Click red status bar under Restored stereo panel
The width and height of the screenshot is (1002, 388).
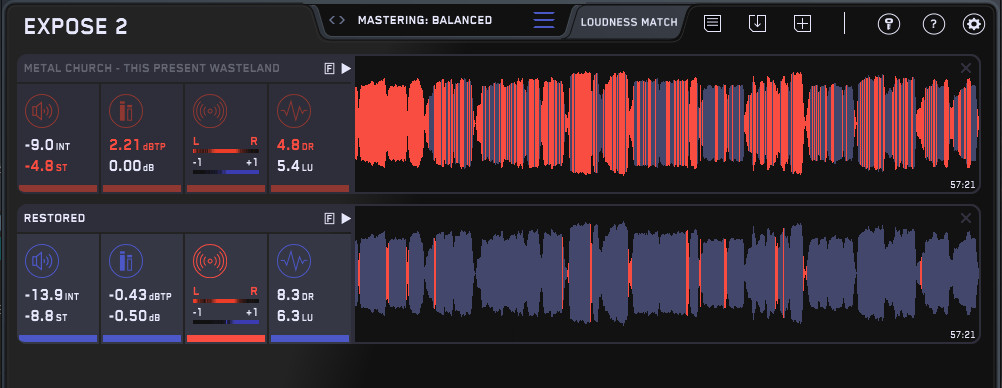point(226,338)
